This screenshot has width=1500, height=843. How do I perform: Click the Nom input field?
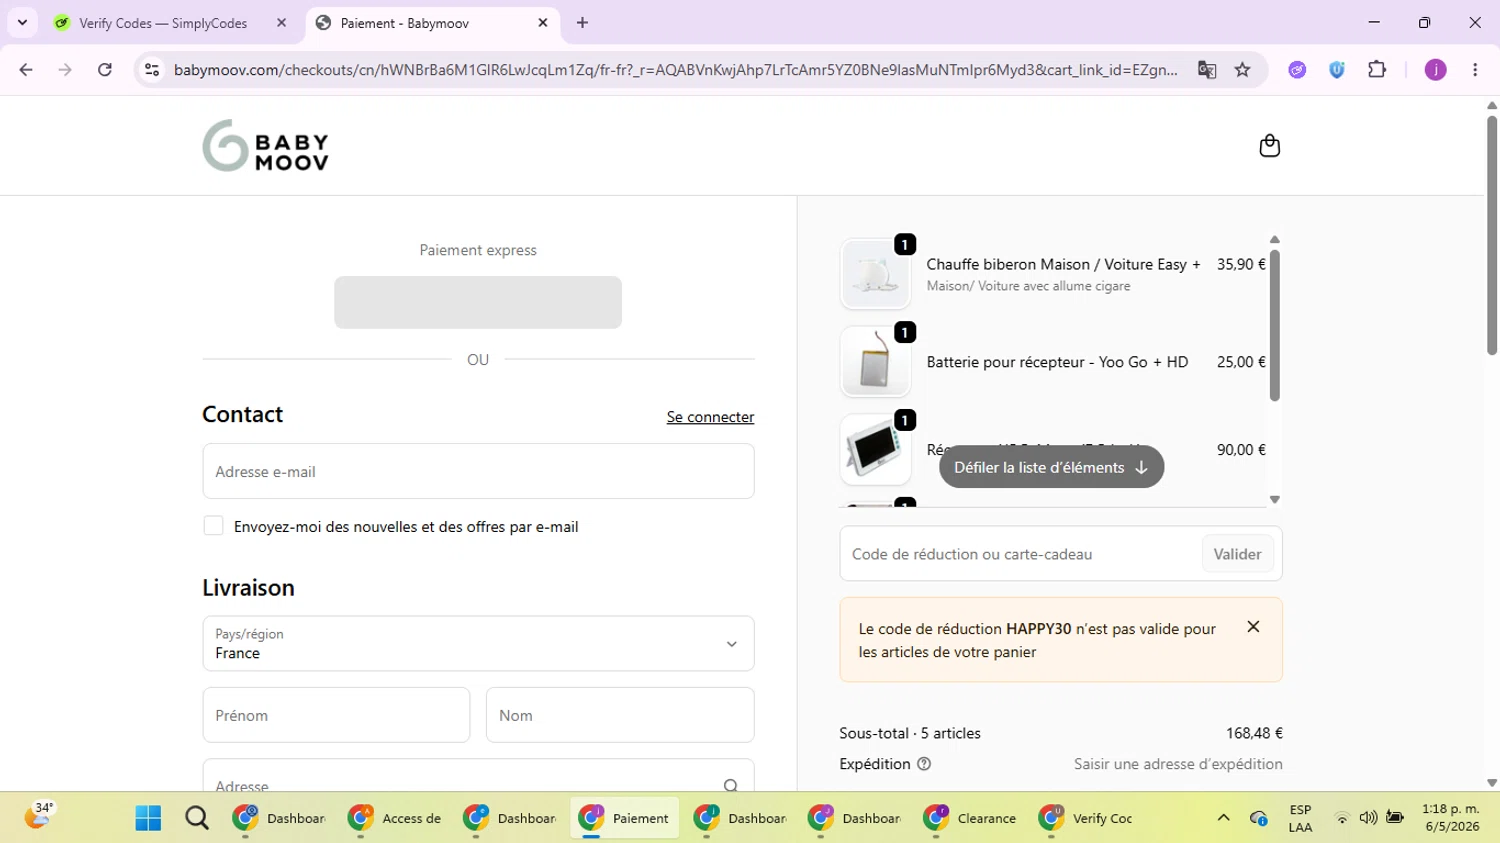(x=620, y=715)
